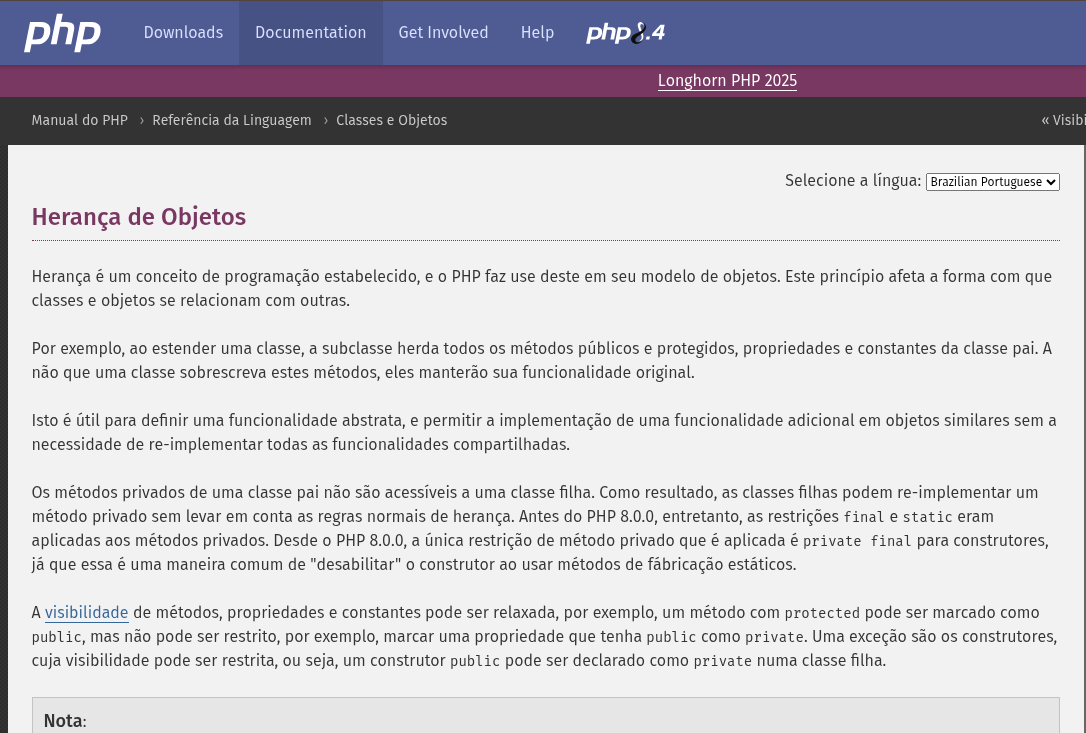1086x733 pixels.
Task: Go to Classes e Objetos breadcrumb
Action: click(391, 120)
